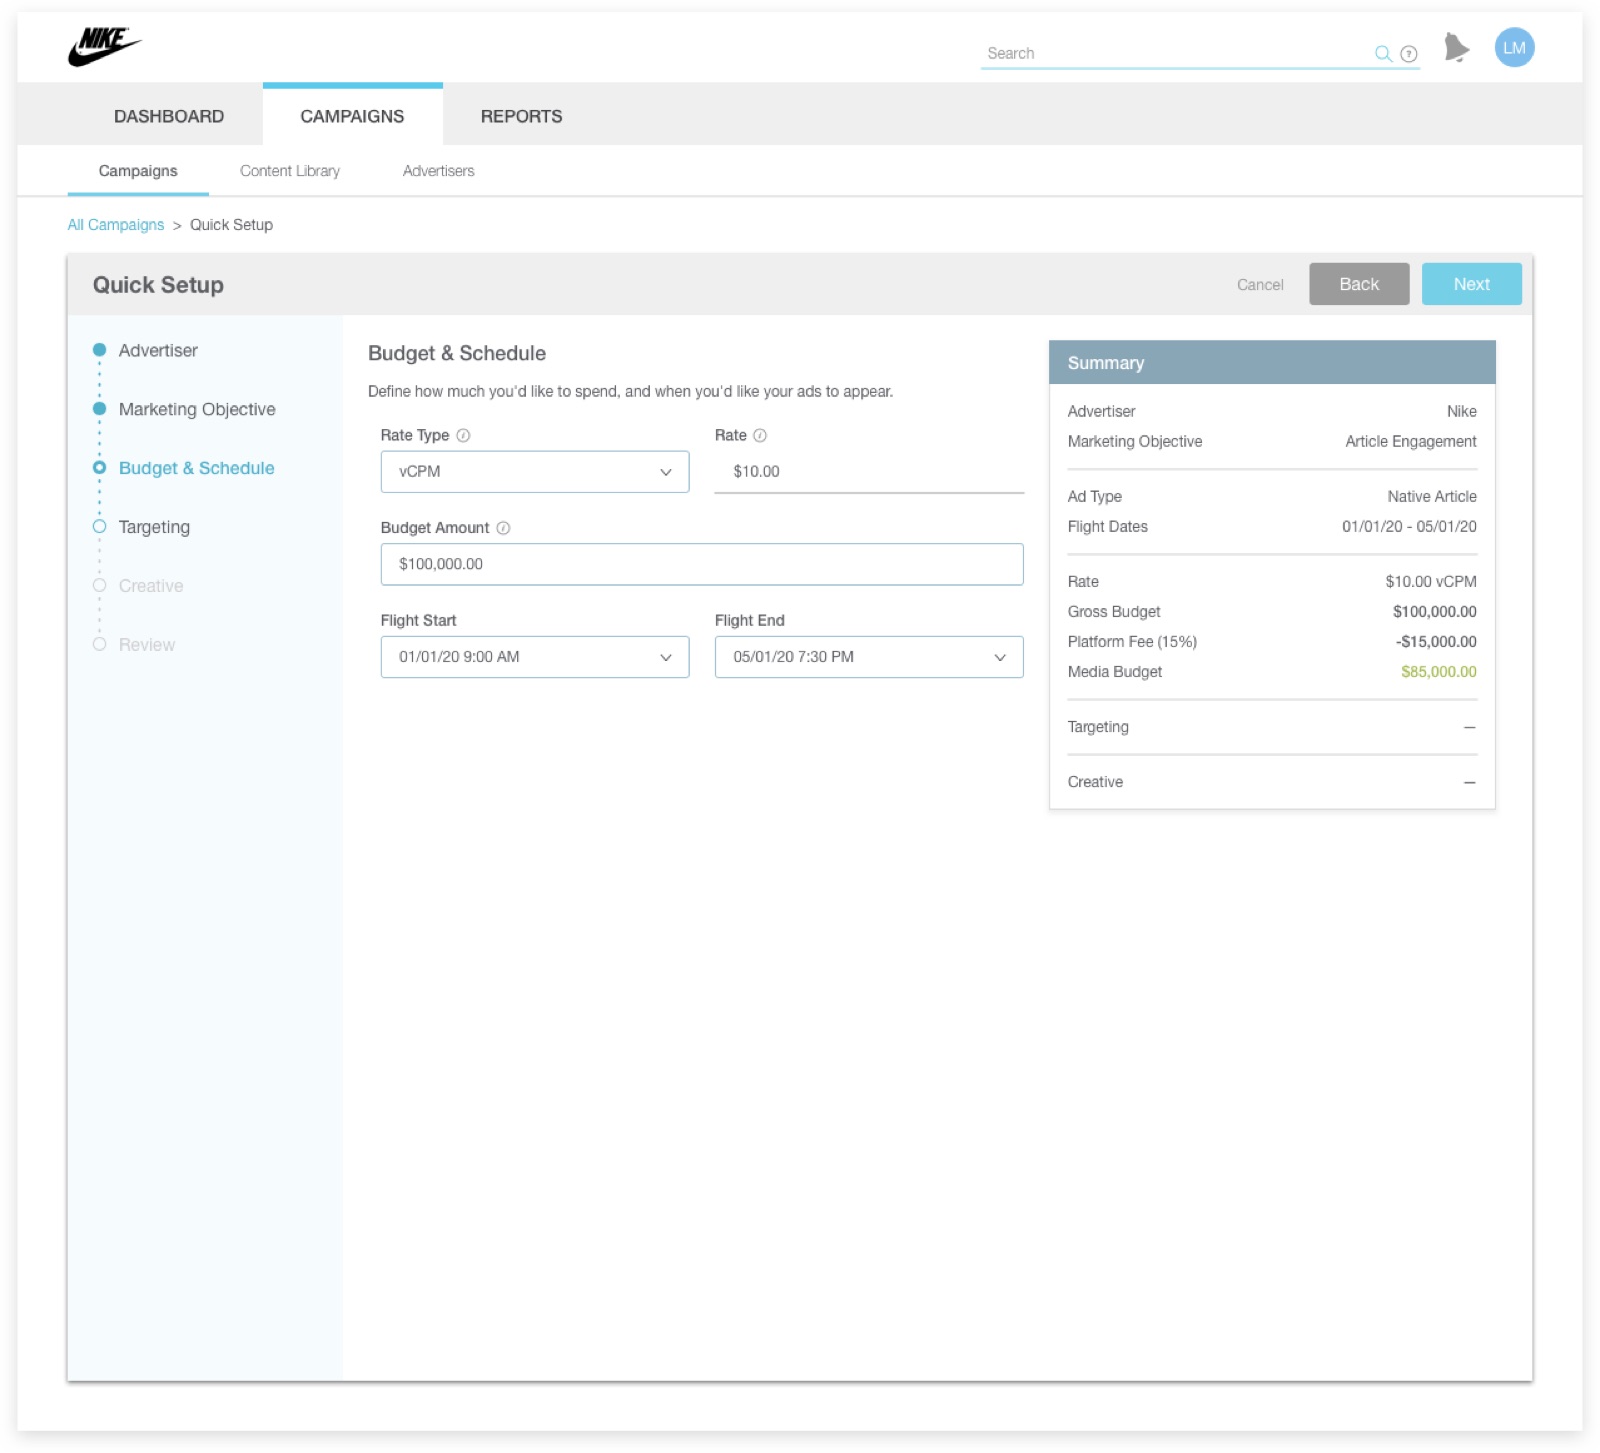Switch to the DASHBOARD tab
1600x1453 pixels.
(169, 116)
